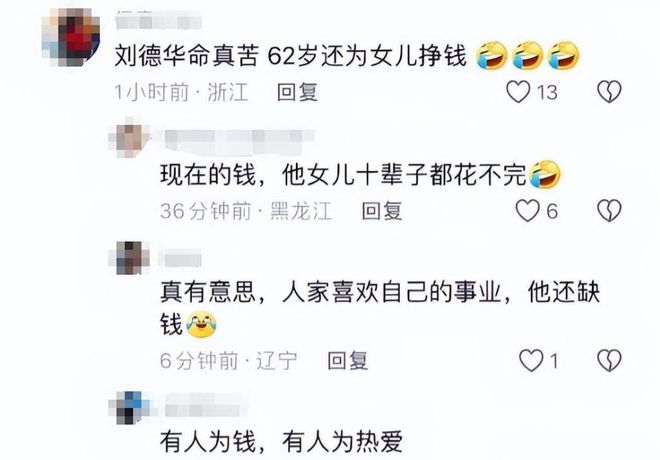The height and width of the screenshot is (460, 660).
Task: Dislike the Zhejiang comment with broken heart
Action: (609, 91)
